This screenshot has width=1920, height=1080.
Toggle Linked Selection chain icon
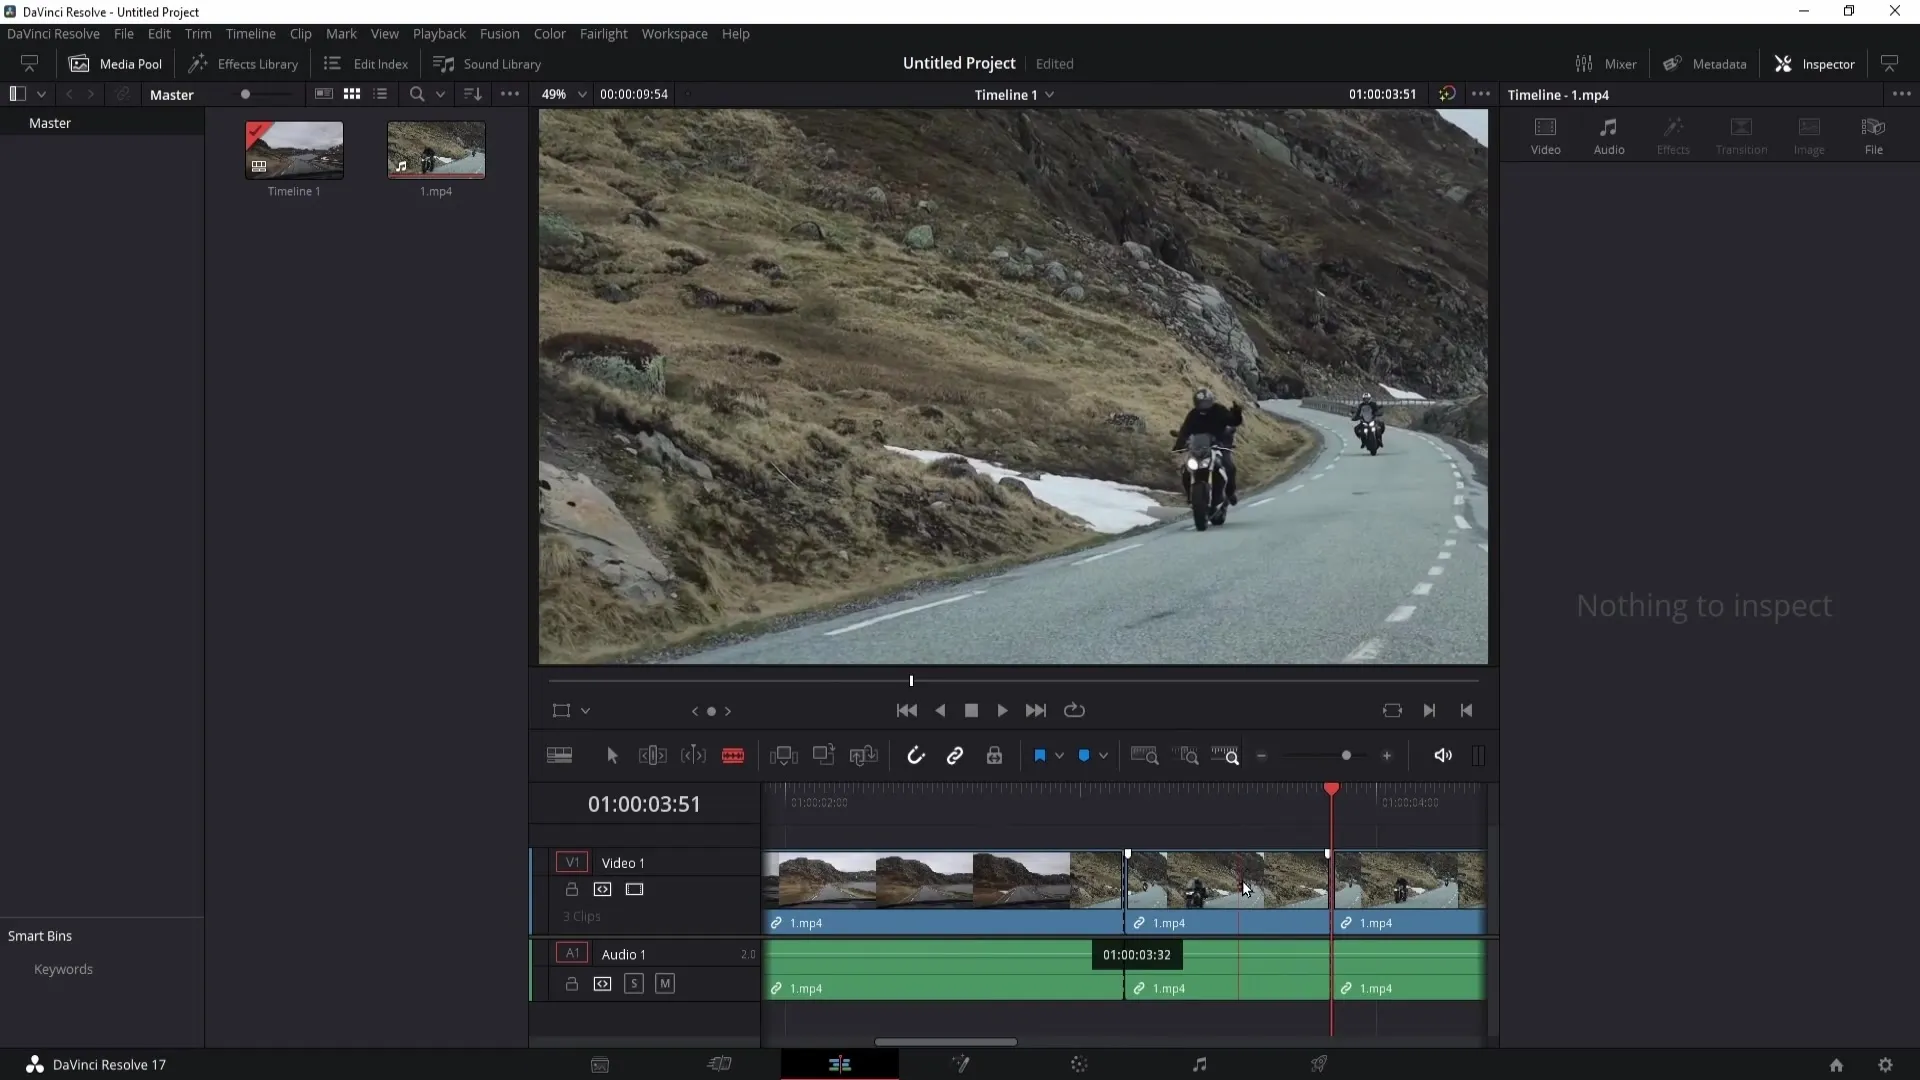955,756
